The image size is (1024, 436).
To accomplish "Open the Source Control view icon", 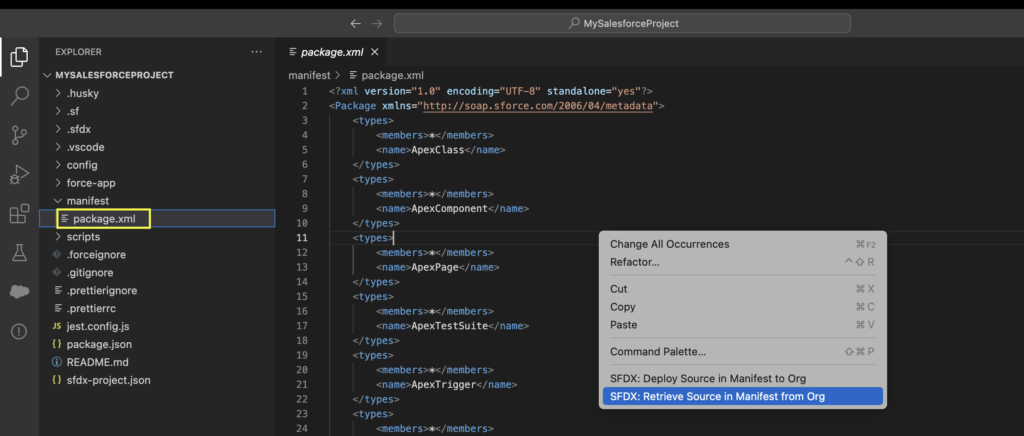I will click(x=20, y=135).
